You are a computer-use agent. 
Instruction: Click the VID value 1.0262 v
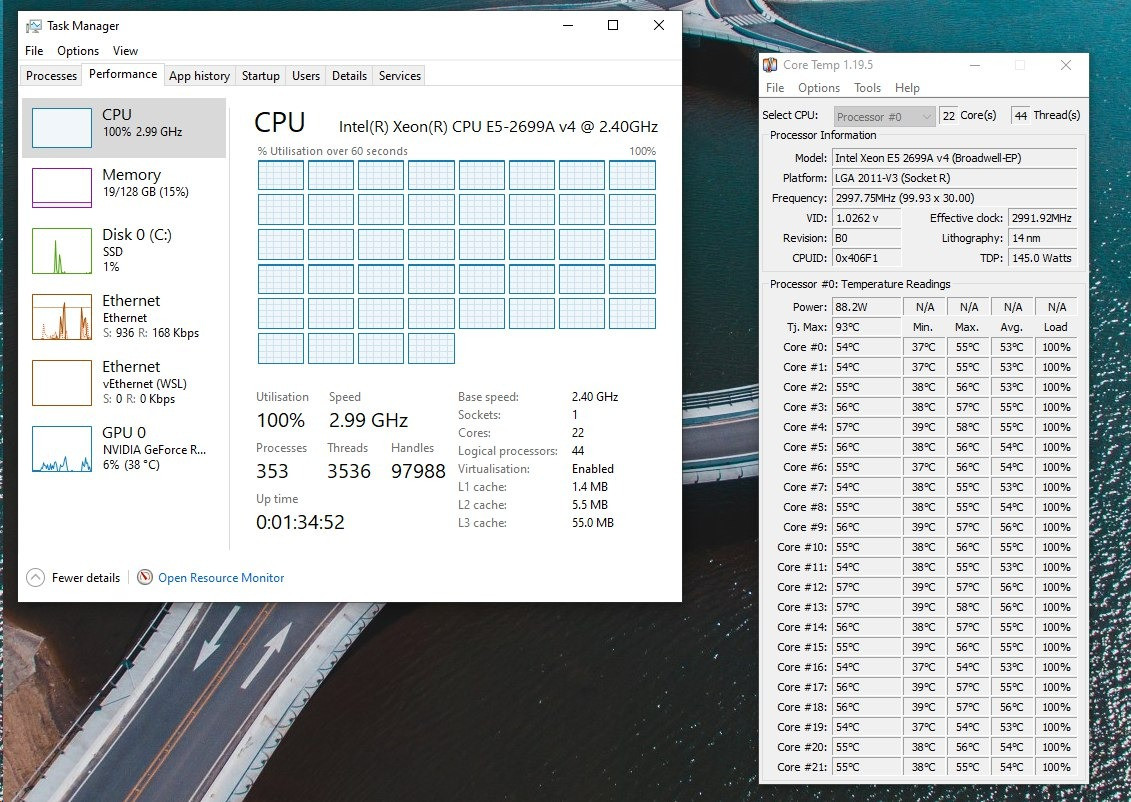click(x=866, y=218)
